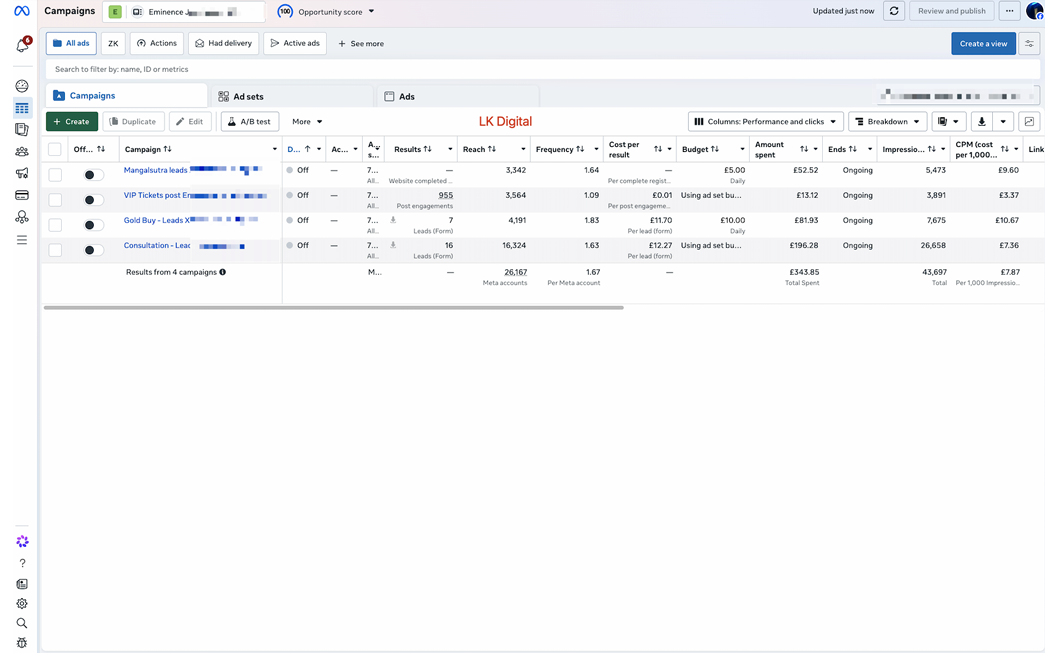This screenshot has width=1048, height=656.
Task: Select the Had delivery view tab
Action: [x=224, y=43]
